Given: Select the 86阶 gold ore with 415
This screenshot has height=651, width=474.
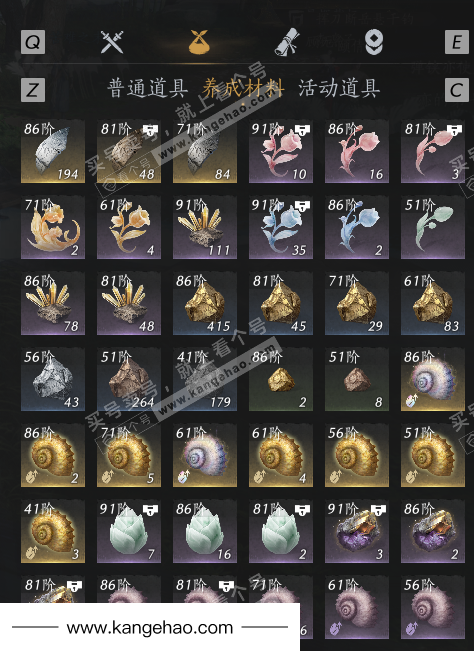Looking at the screenshot, I should pos(205,303).
